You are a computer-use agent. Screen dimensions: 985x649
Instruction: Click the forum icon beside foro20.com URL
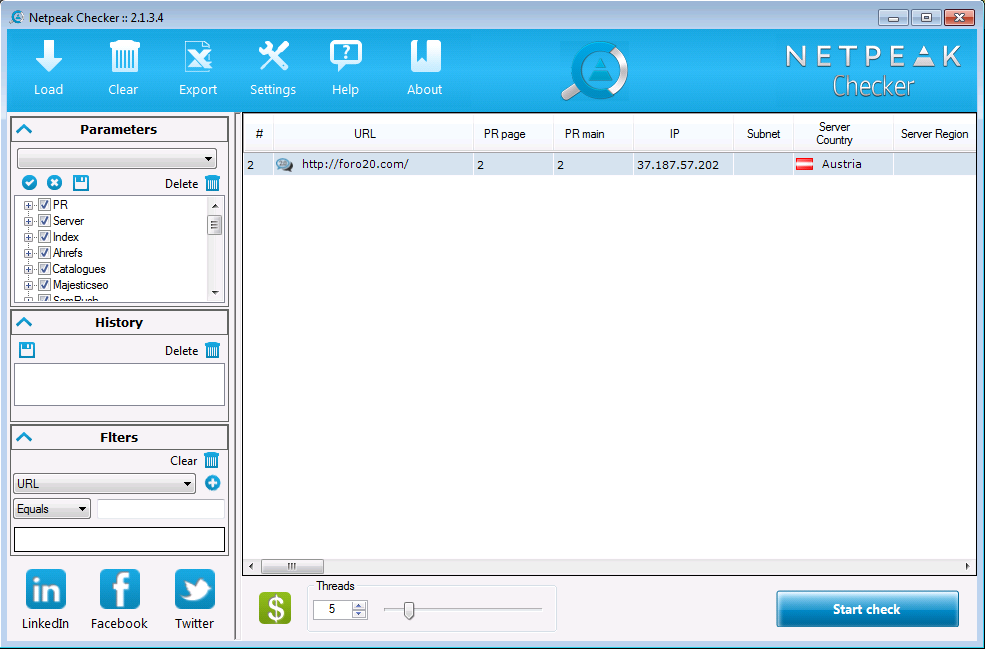tap(285, 165)
